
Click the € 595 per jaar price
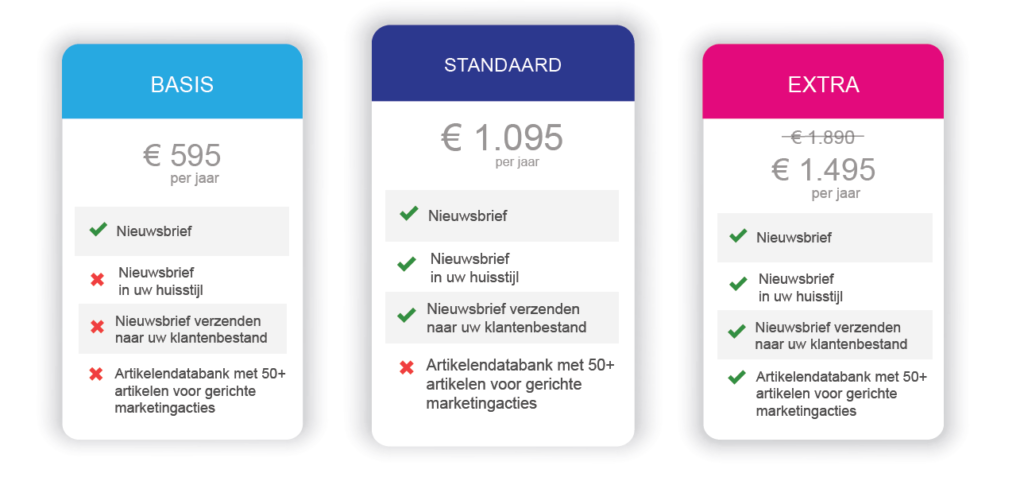click(x=182, y=164)
